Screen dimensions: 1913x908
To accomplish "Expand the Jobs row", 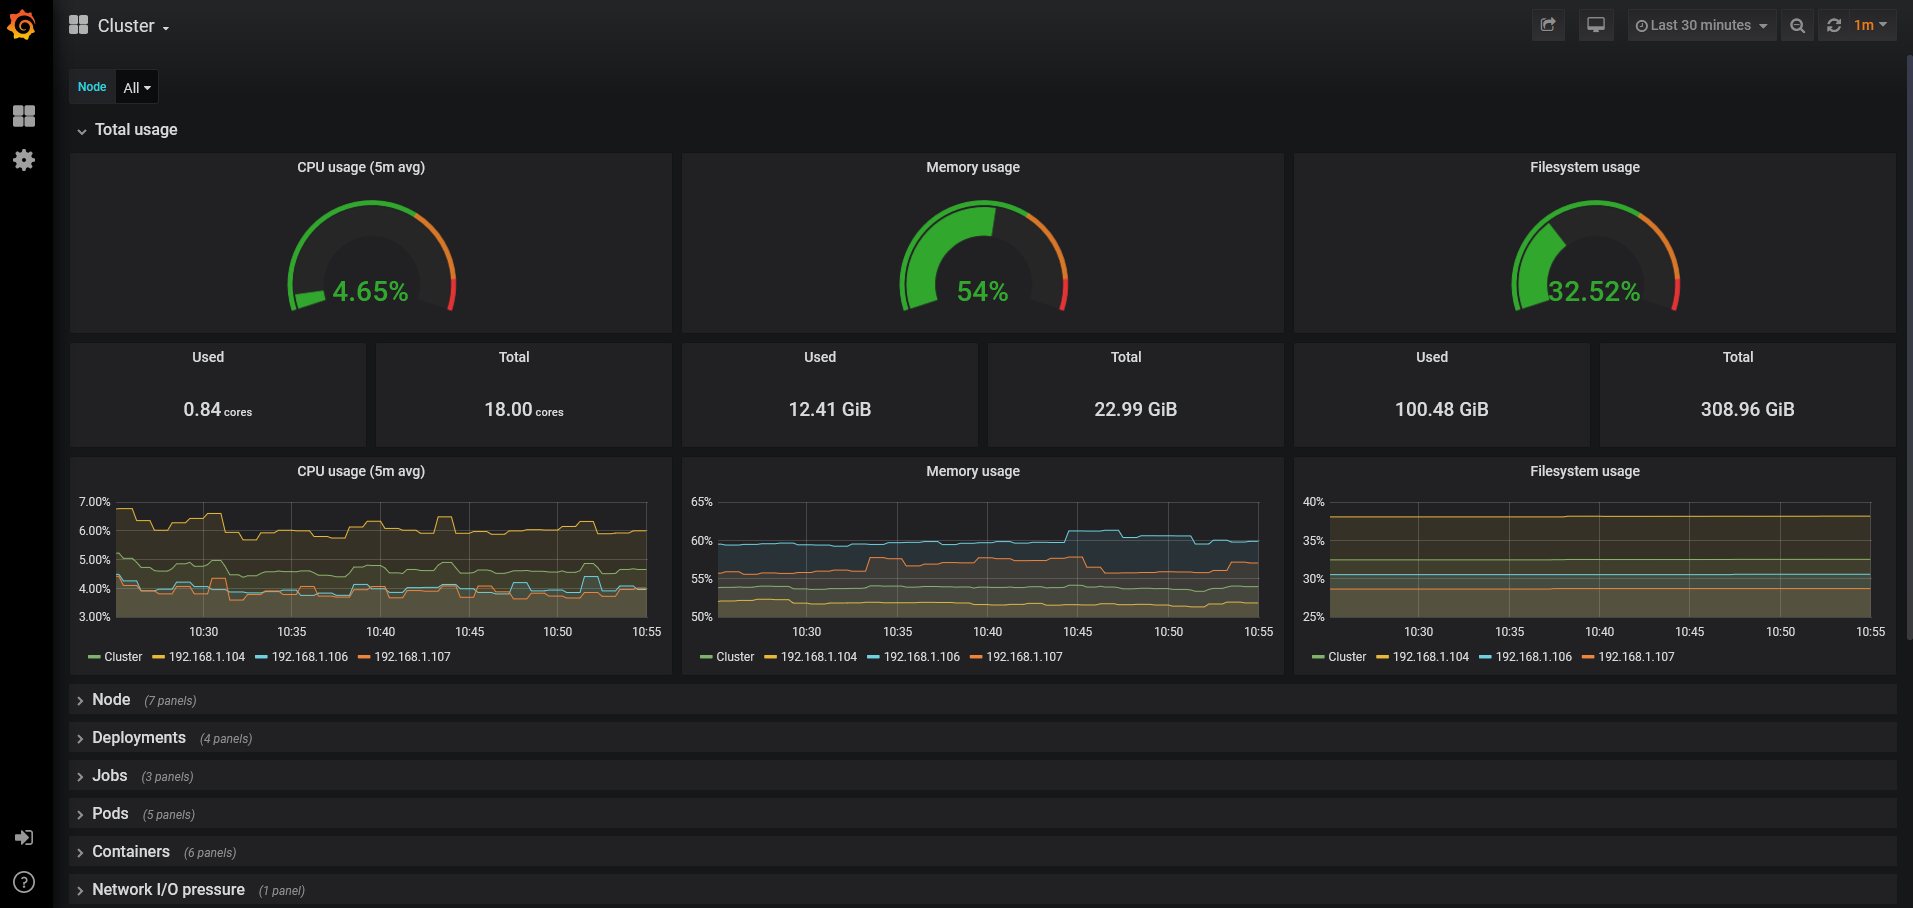I will 983,776.
